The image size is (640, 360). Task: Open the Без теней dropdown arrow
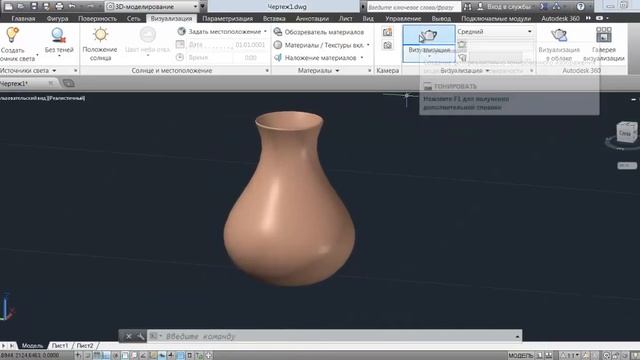pos(59,56)
